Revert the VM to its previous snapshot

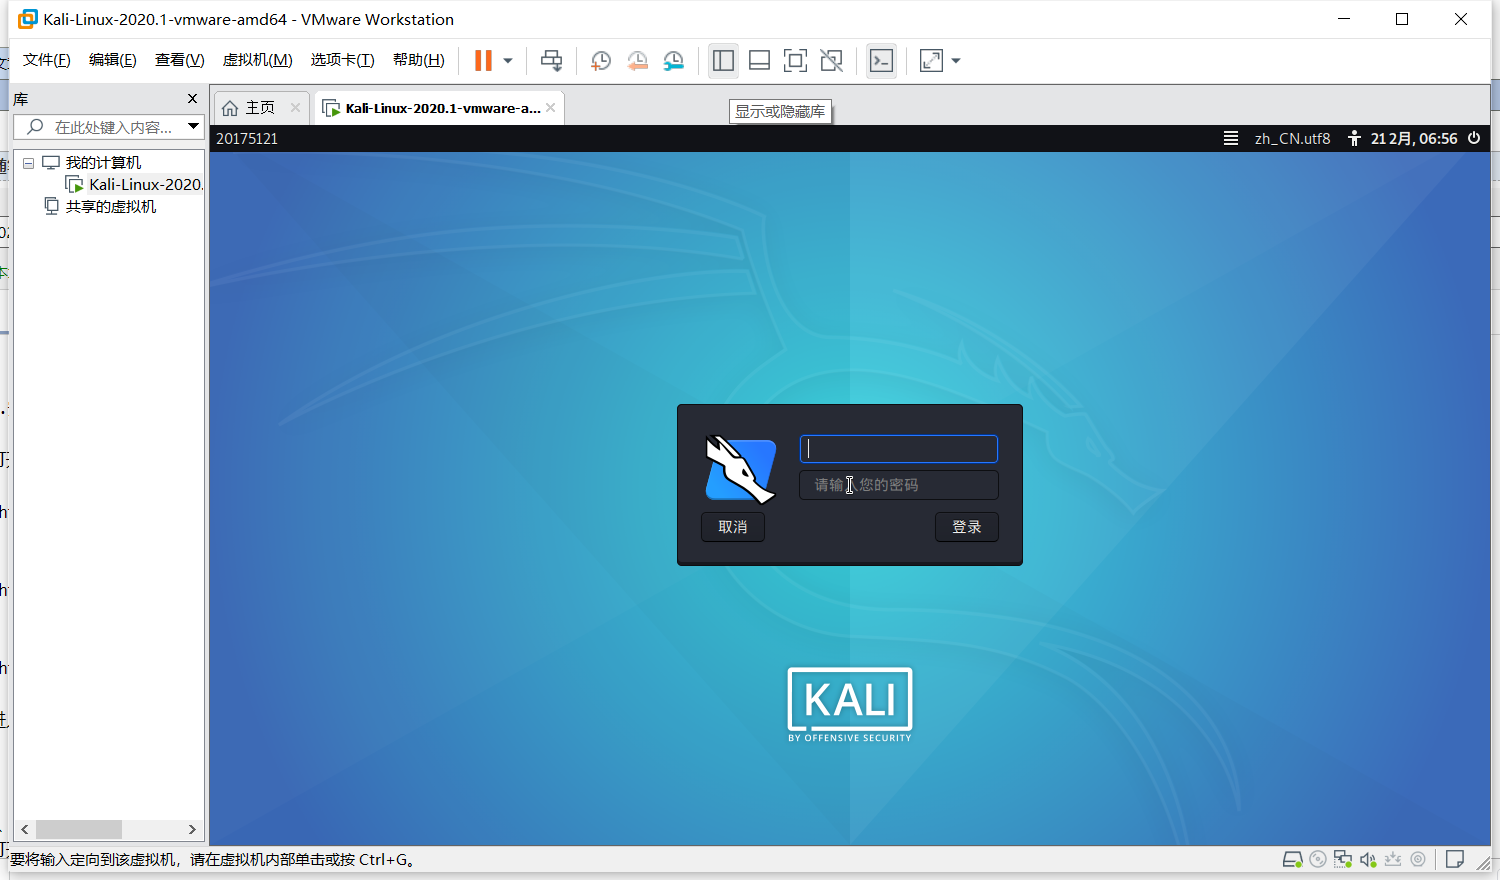(637, 61)
